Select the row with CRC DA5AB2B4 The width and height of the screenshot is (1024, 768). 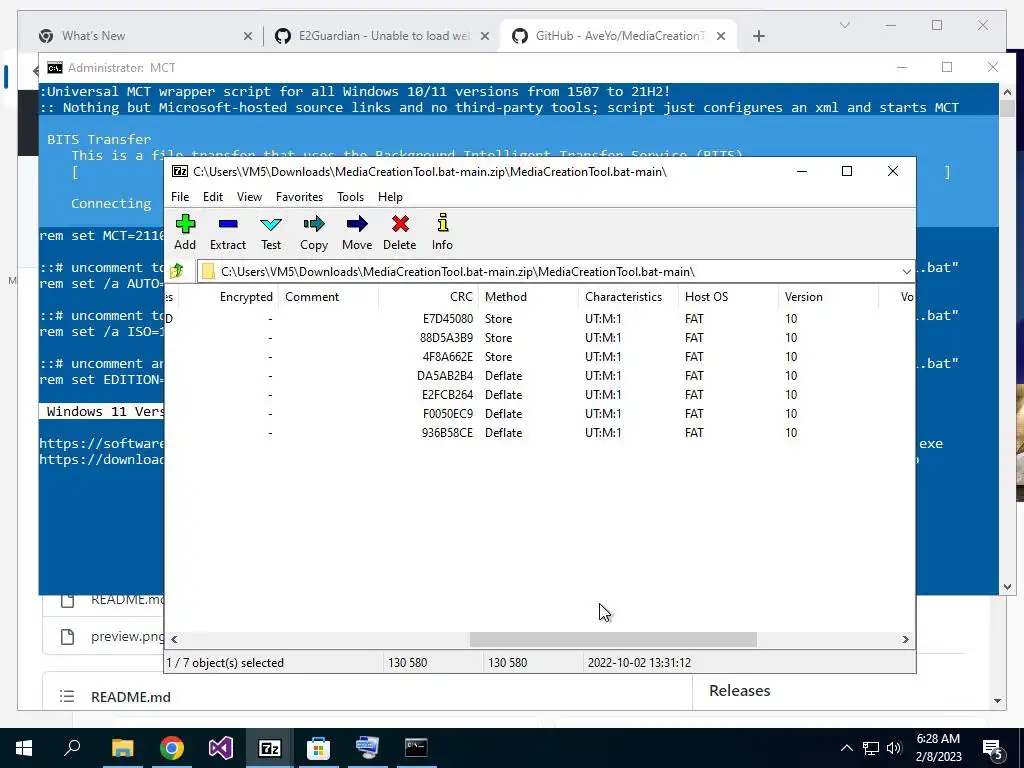[x=539, y=376]
